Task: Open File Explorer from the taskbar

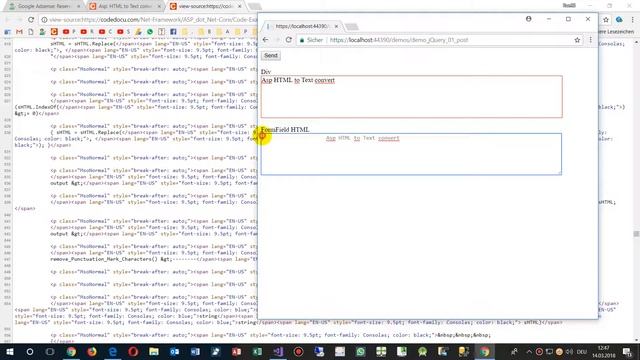Action: [154, 351]
